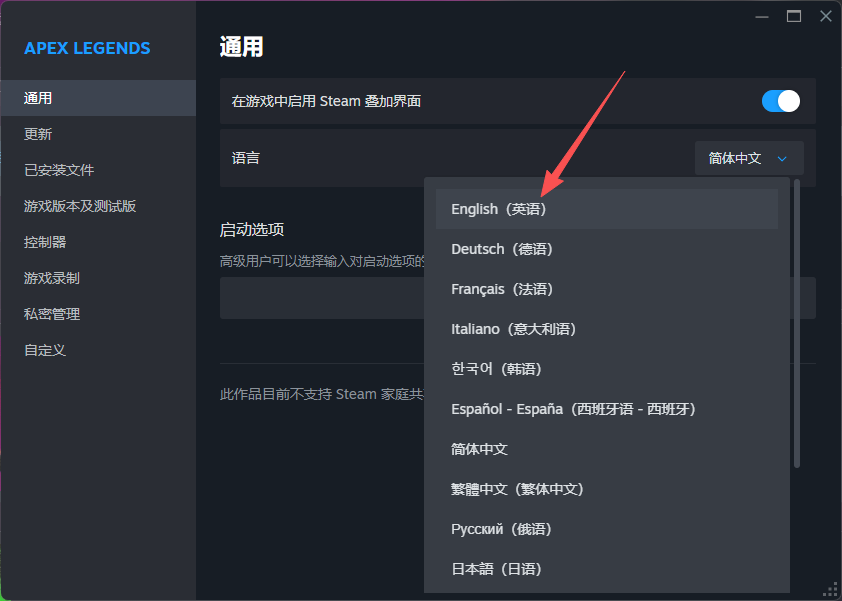Go to the 更新 sidebar section
This screenshot has height=601, width=842.
(x=98, y=134)
